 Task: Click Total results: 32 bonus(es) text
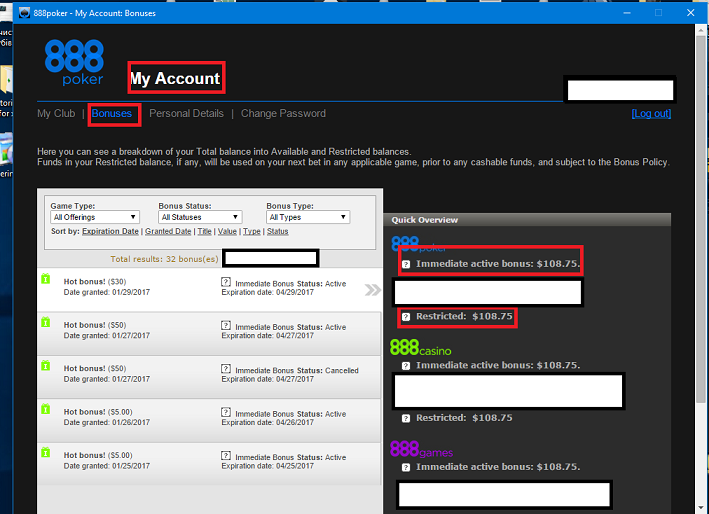tap(164, 259)
